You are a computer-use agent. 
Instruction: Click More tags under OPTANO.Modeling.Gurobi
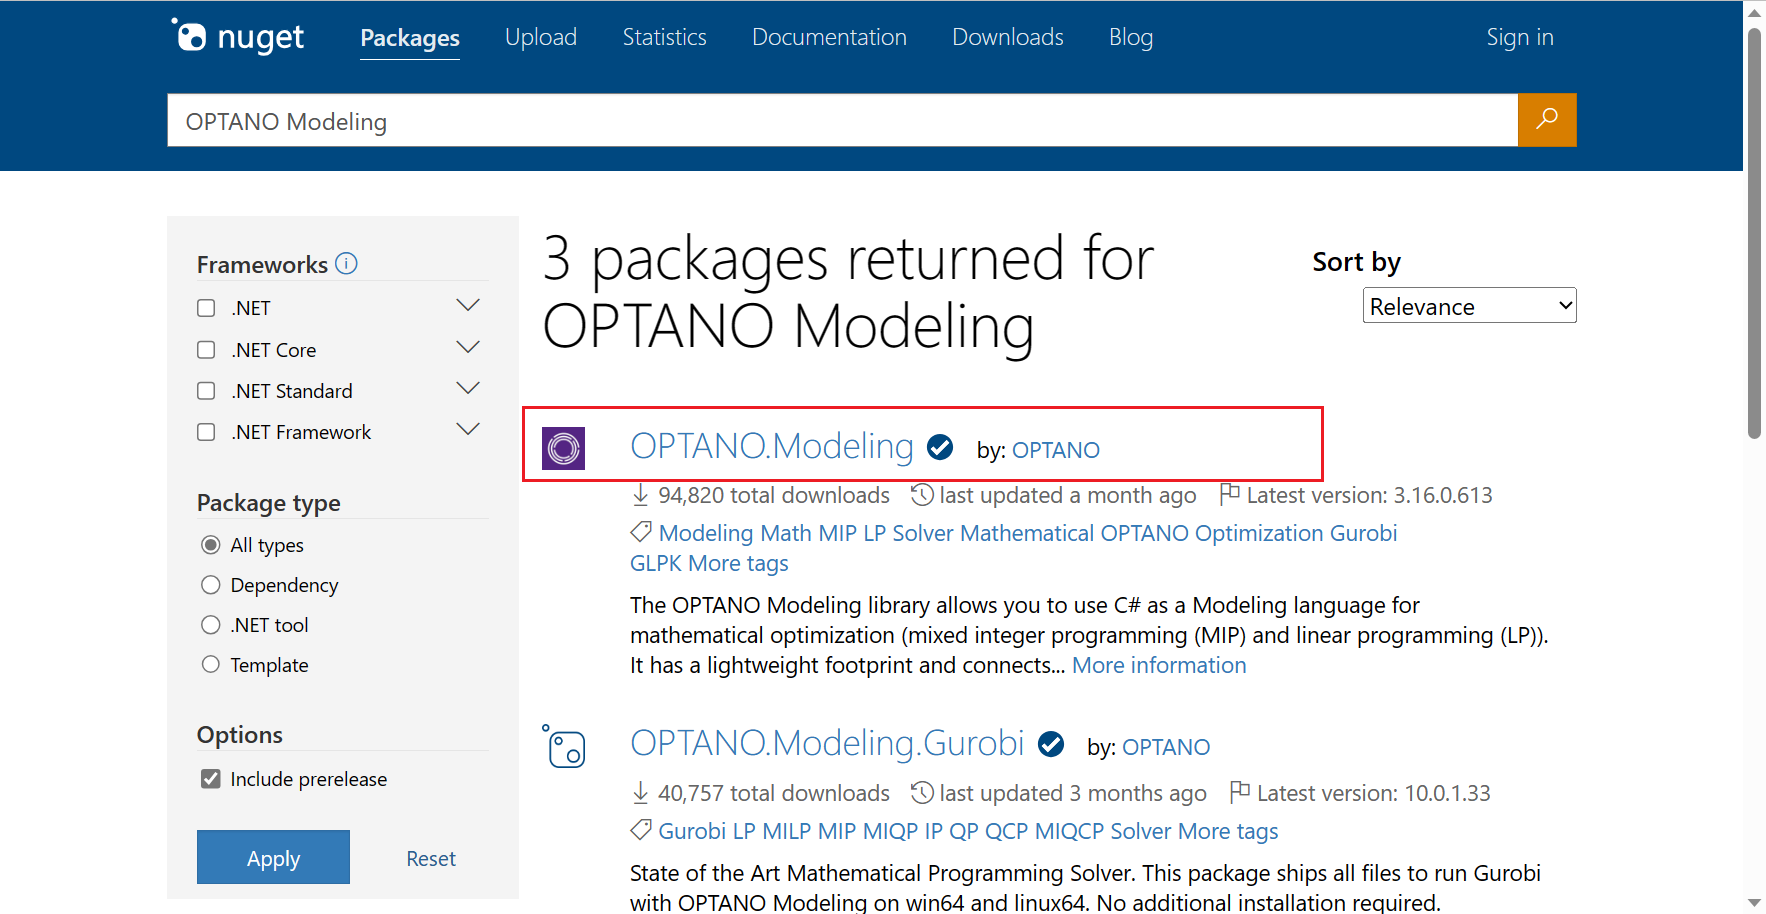[x=1228, y=831]
